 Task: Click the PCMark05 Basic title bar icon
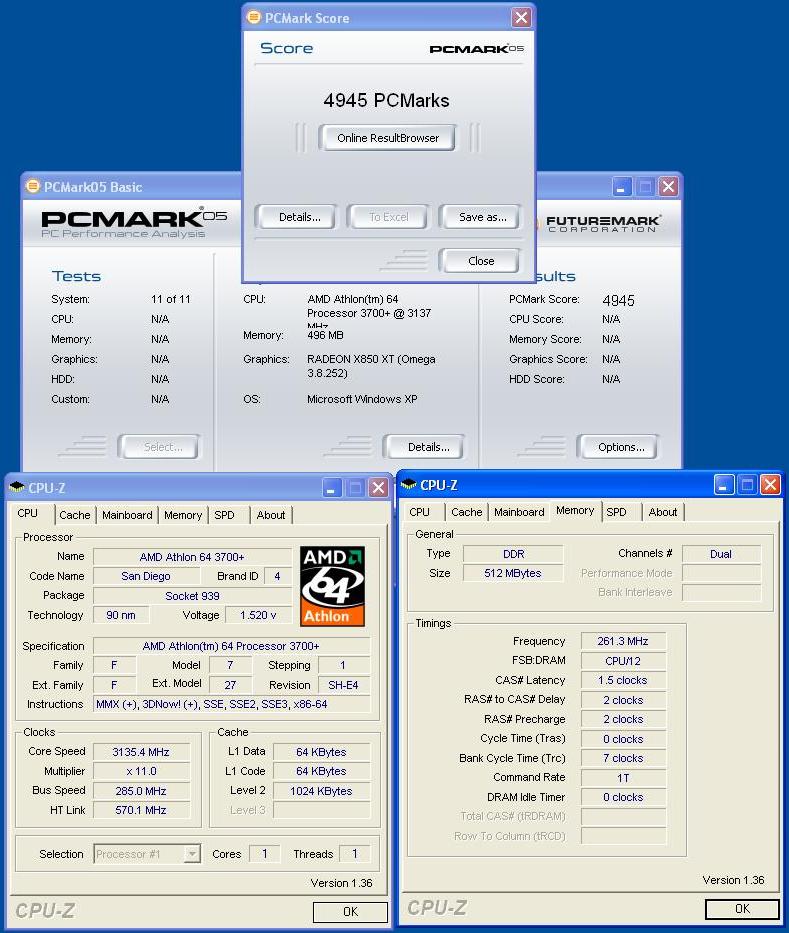(33, 186)
